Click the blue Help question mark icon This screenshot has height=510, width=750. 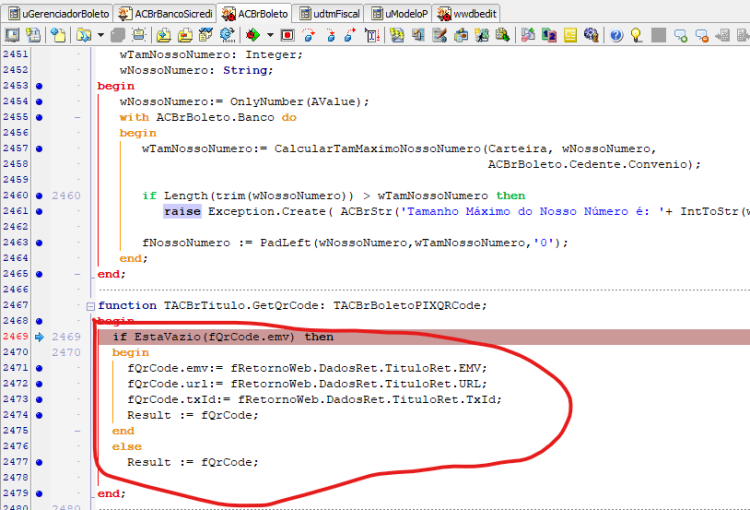(616, 35)
